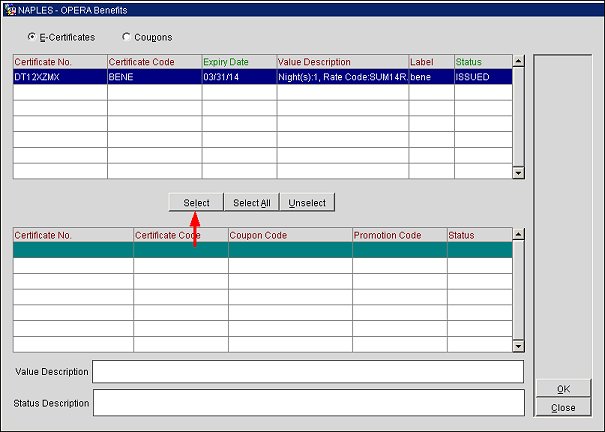The width and height of the screenshot is (605, 432).
Task: Confirm with the OK button
Action: pos(563,389)
